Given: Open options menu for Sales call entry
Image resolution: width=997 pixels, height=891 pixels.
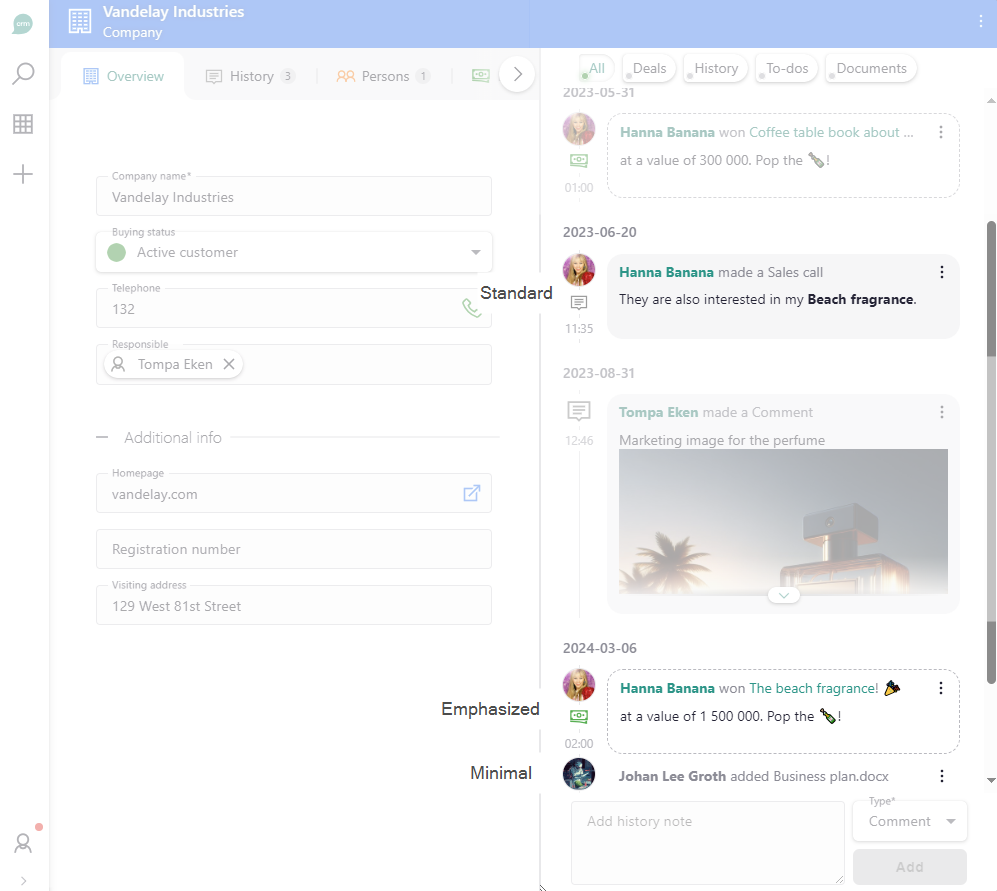Looking at the screenshot, I should coord(941,272).
